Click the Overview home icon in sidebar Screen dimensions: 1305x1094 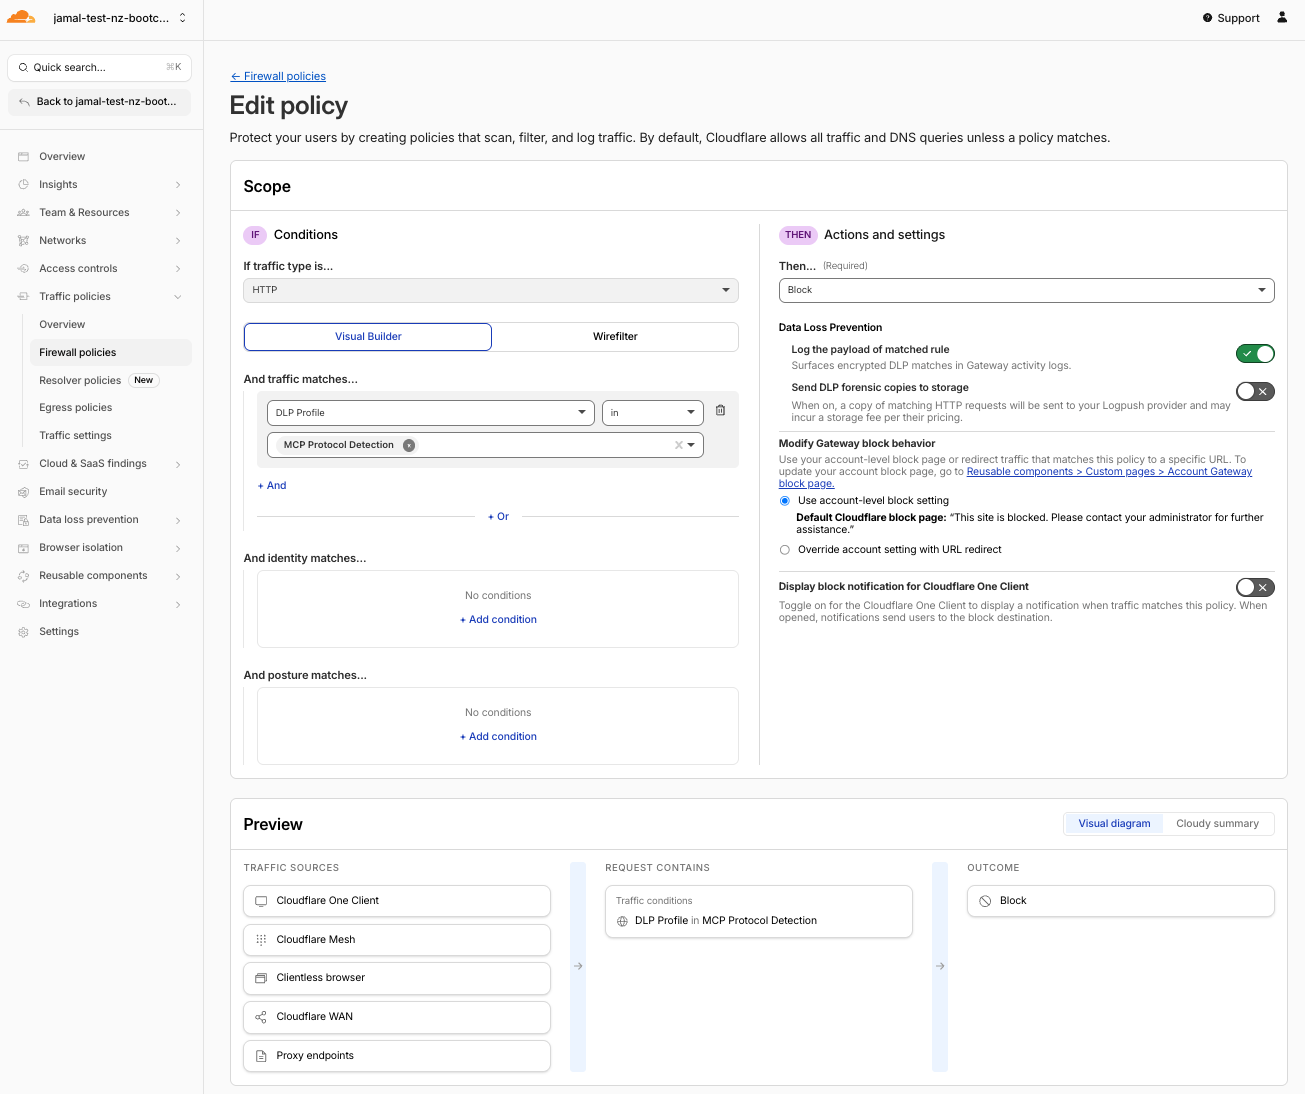23,157
